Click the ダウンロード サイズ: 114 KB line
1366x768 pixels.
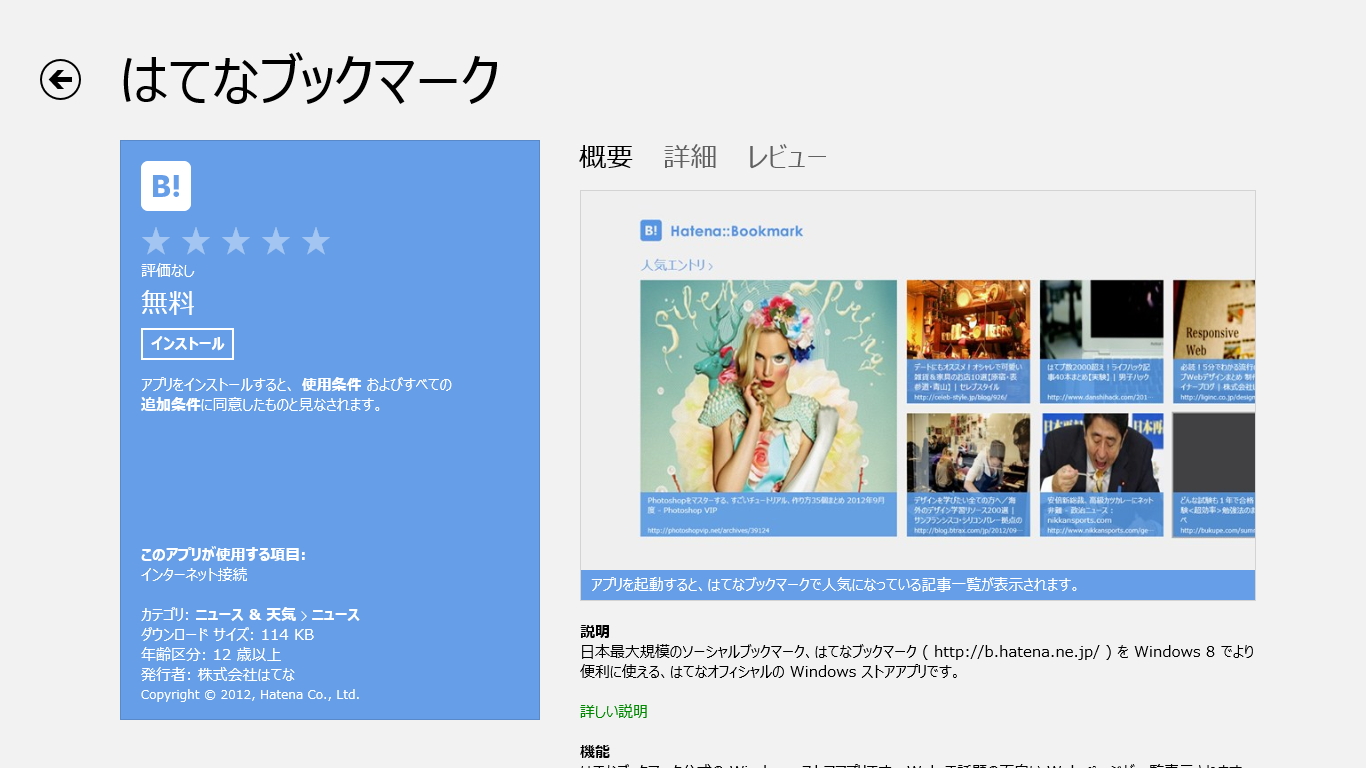pyautogui.click(x=228, y=635)
